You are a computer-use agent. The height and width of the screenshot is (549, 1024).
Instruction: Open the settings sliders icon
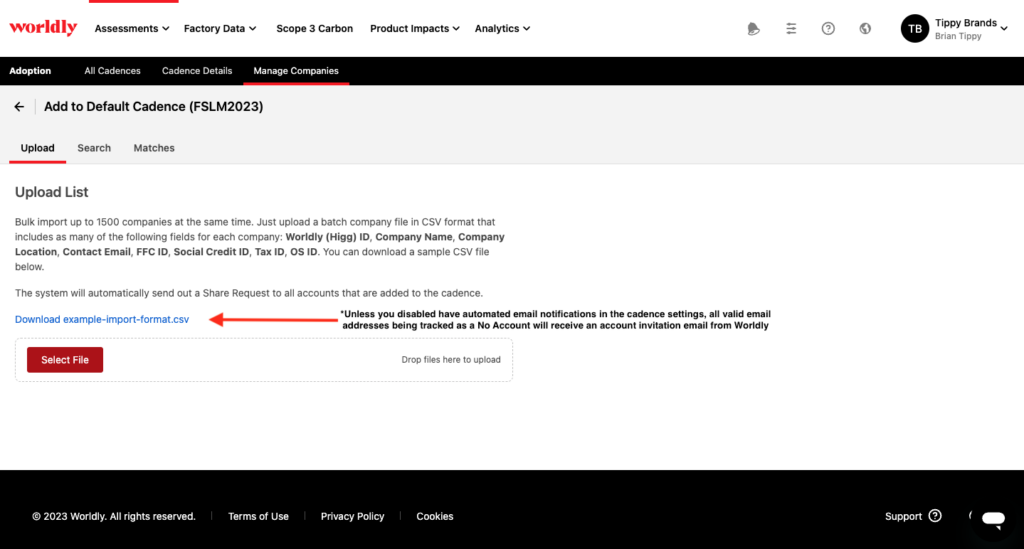coord(791,29)
